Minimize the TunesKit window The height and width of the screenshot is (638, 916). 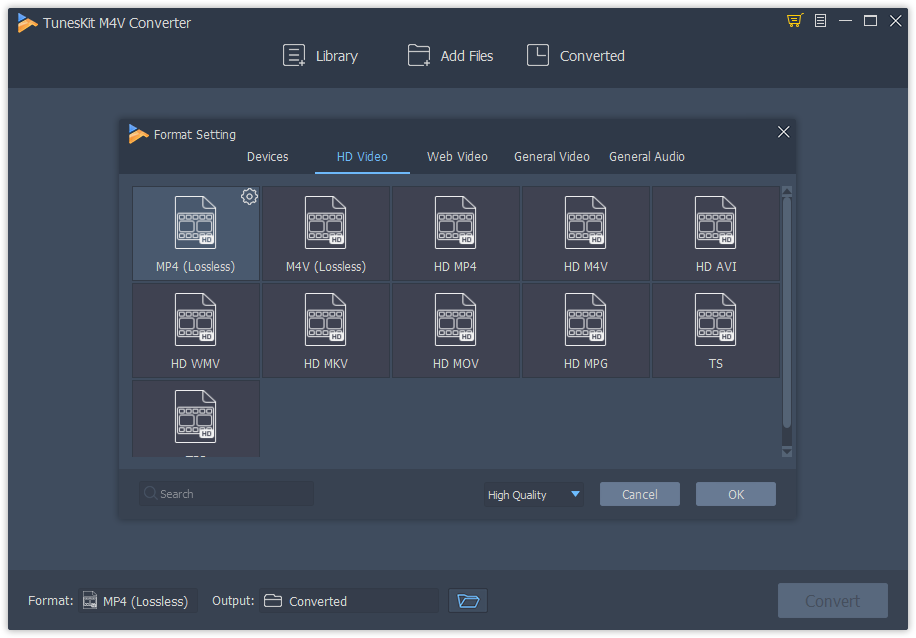coord(845,21)
